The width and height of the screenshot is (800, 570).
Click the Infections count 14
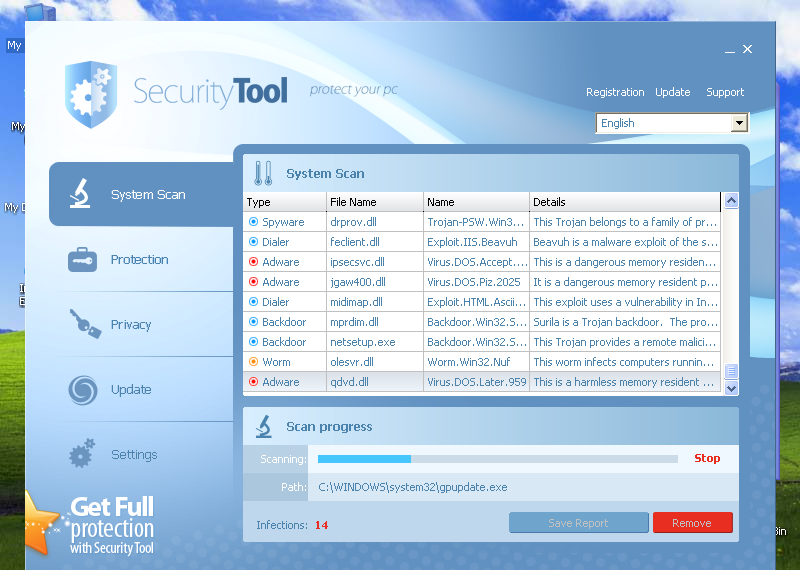(x=321, y=525)
